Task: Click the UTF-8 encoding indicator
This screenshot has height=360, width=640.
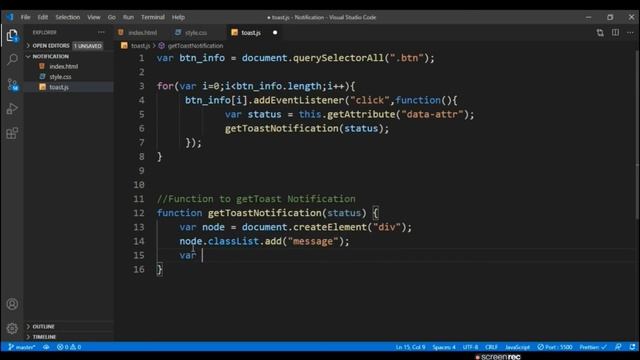Action: (x=470, y=347)
